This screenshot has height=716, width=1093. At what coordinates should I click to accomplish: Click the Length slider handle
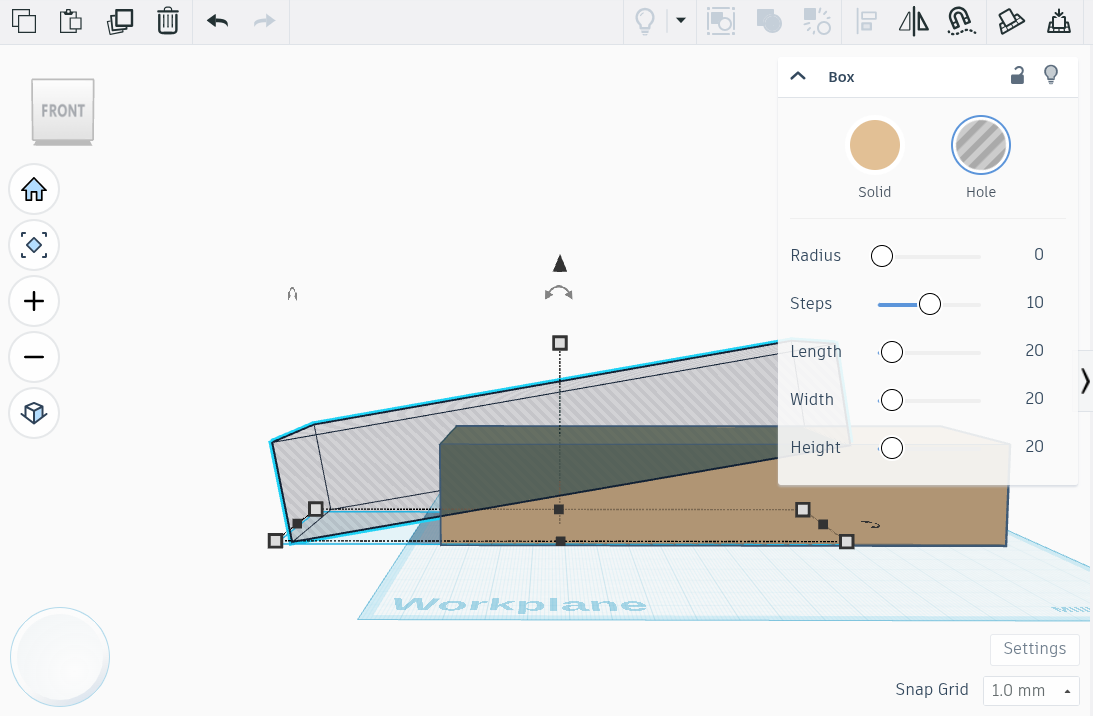pyautogui.click(x=892, y=352)
